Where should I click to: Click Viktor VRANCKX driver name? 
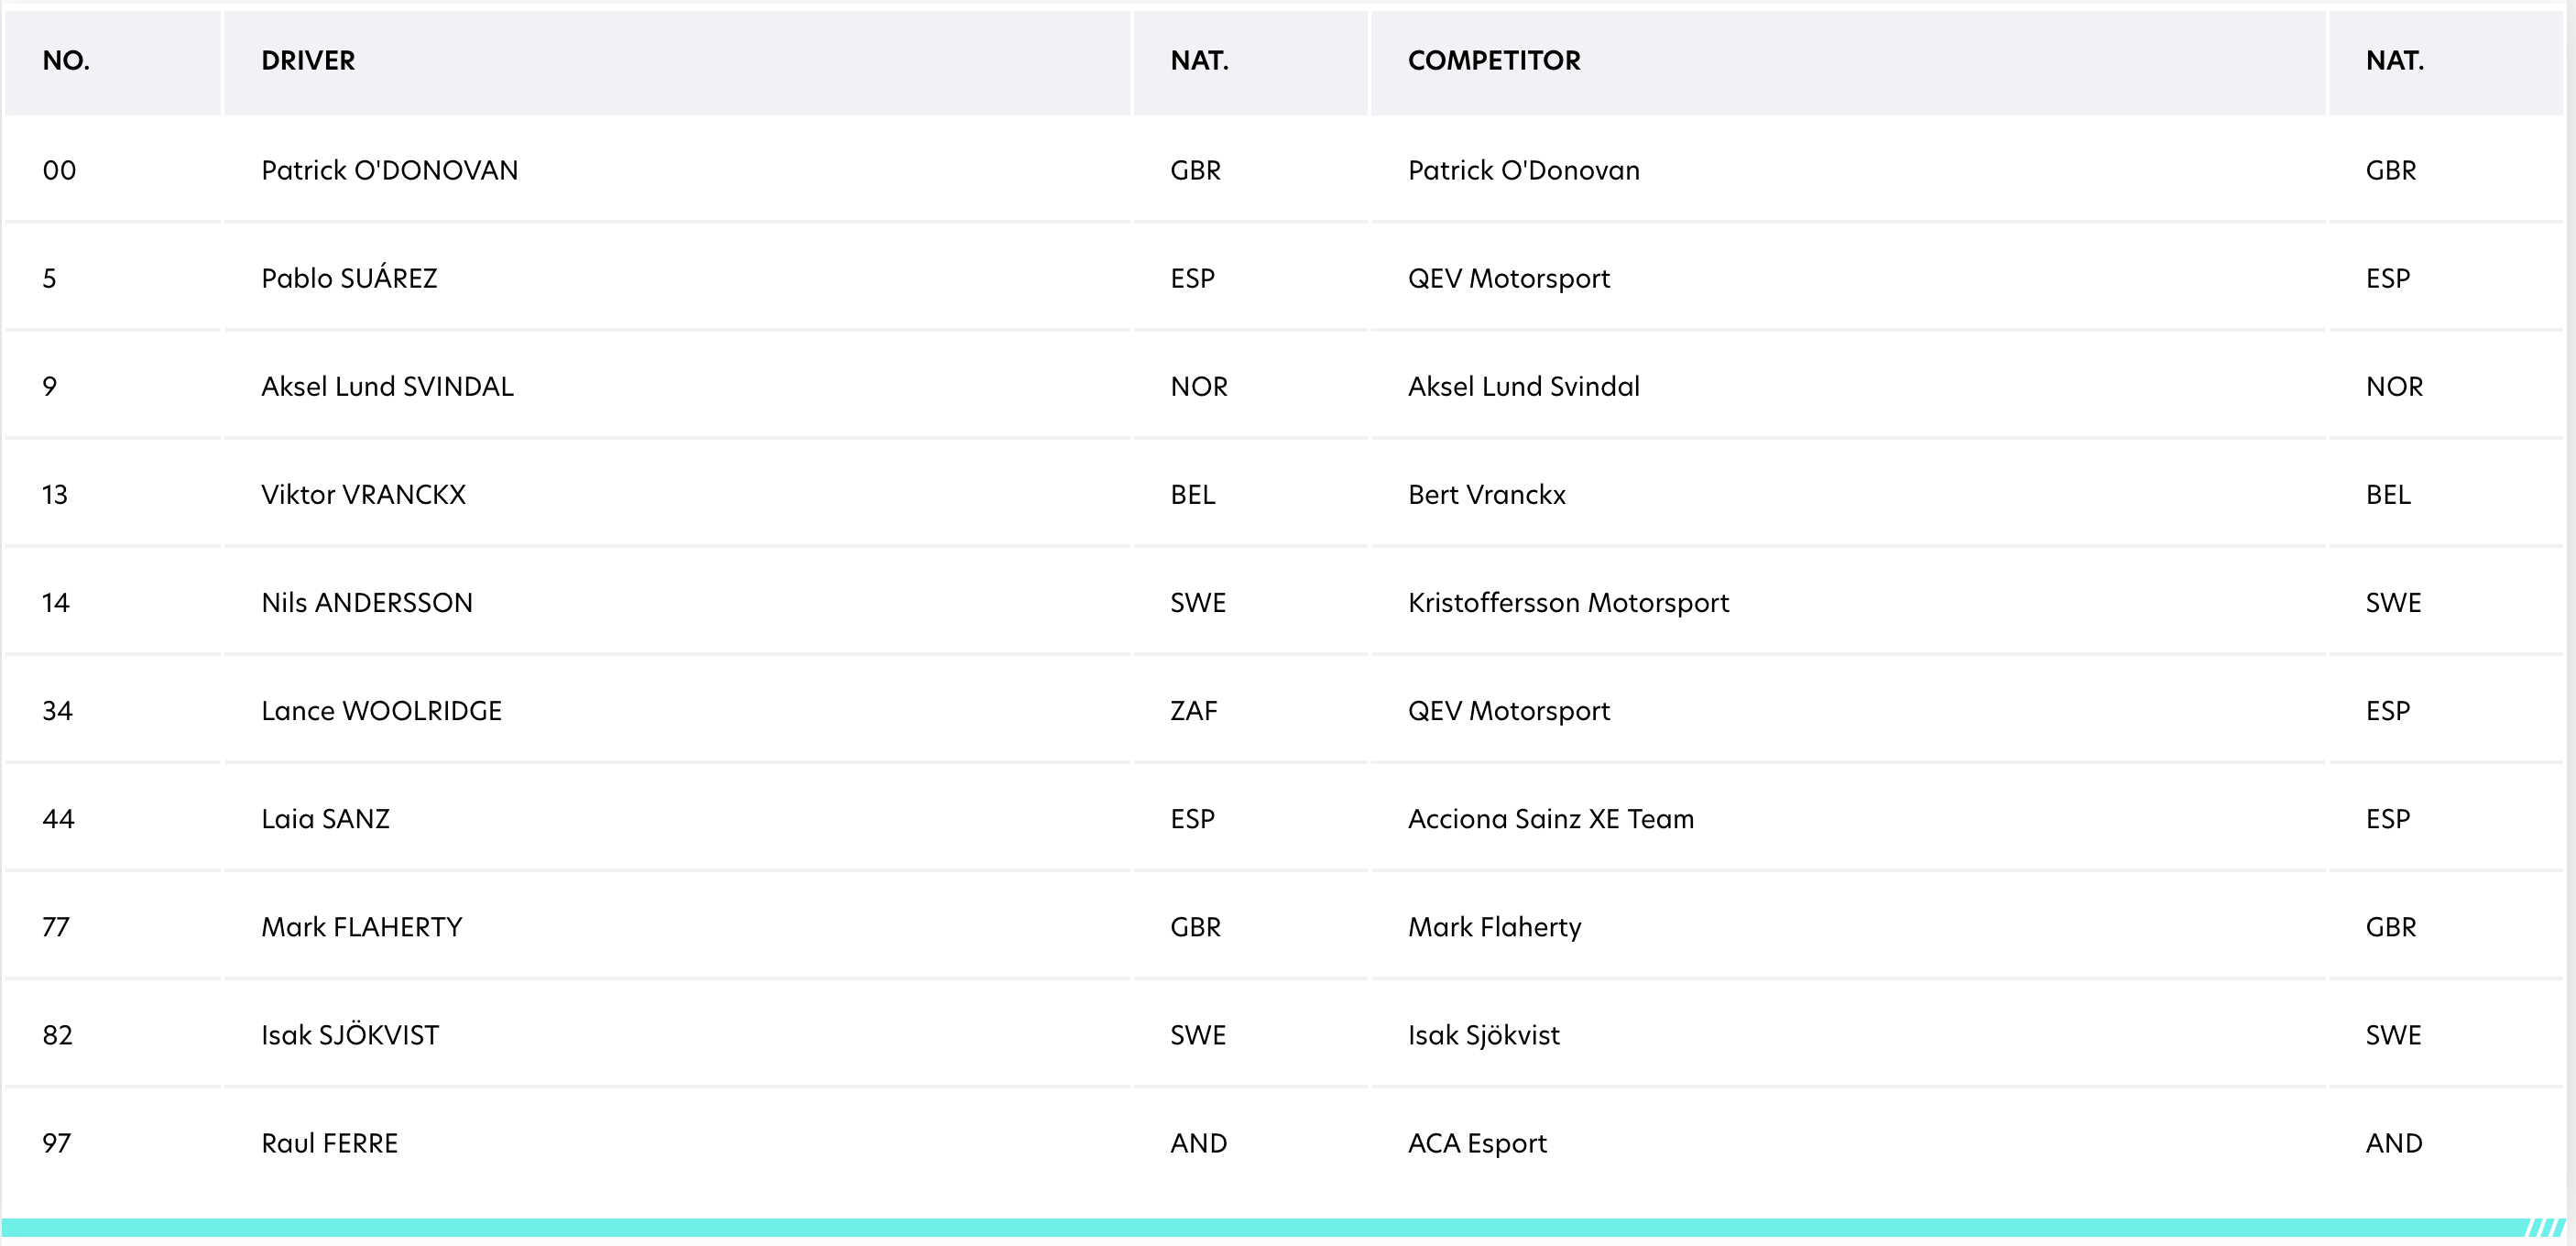click(x=363, y=494)
